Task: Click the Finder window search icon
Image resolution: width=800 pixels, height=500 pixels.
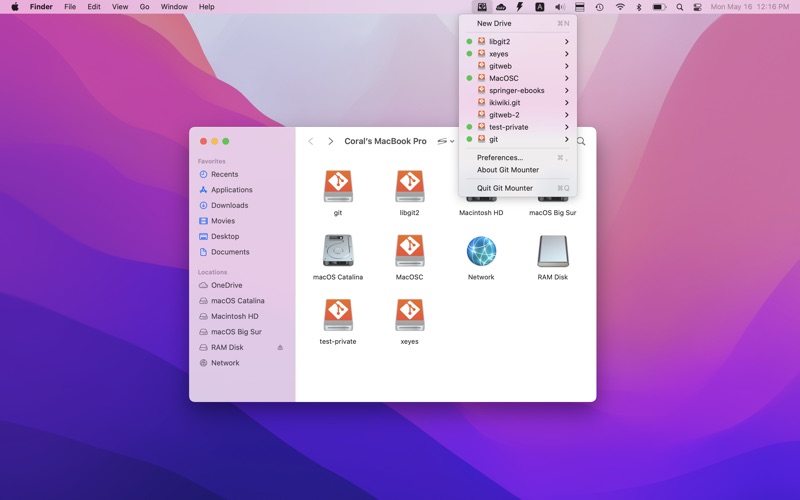Action: [581, 141]
